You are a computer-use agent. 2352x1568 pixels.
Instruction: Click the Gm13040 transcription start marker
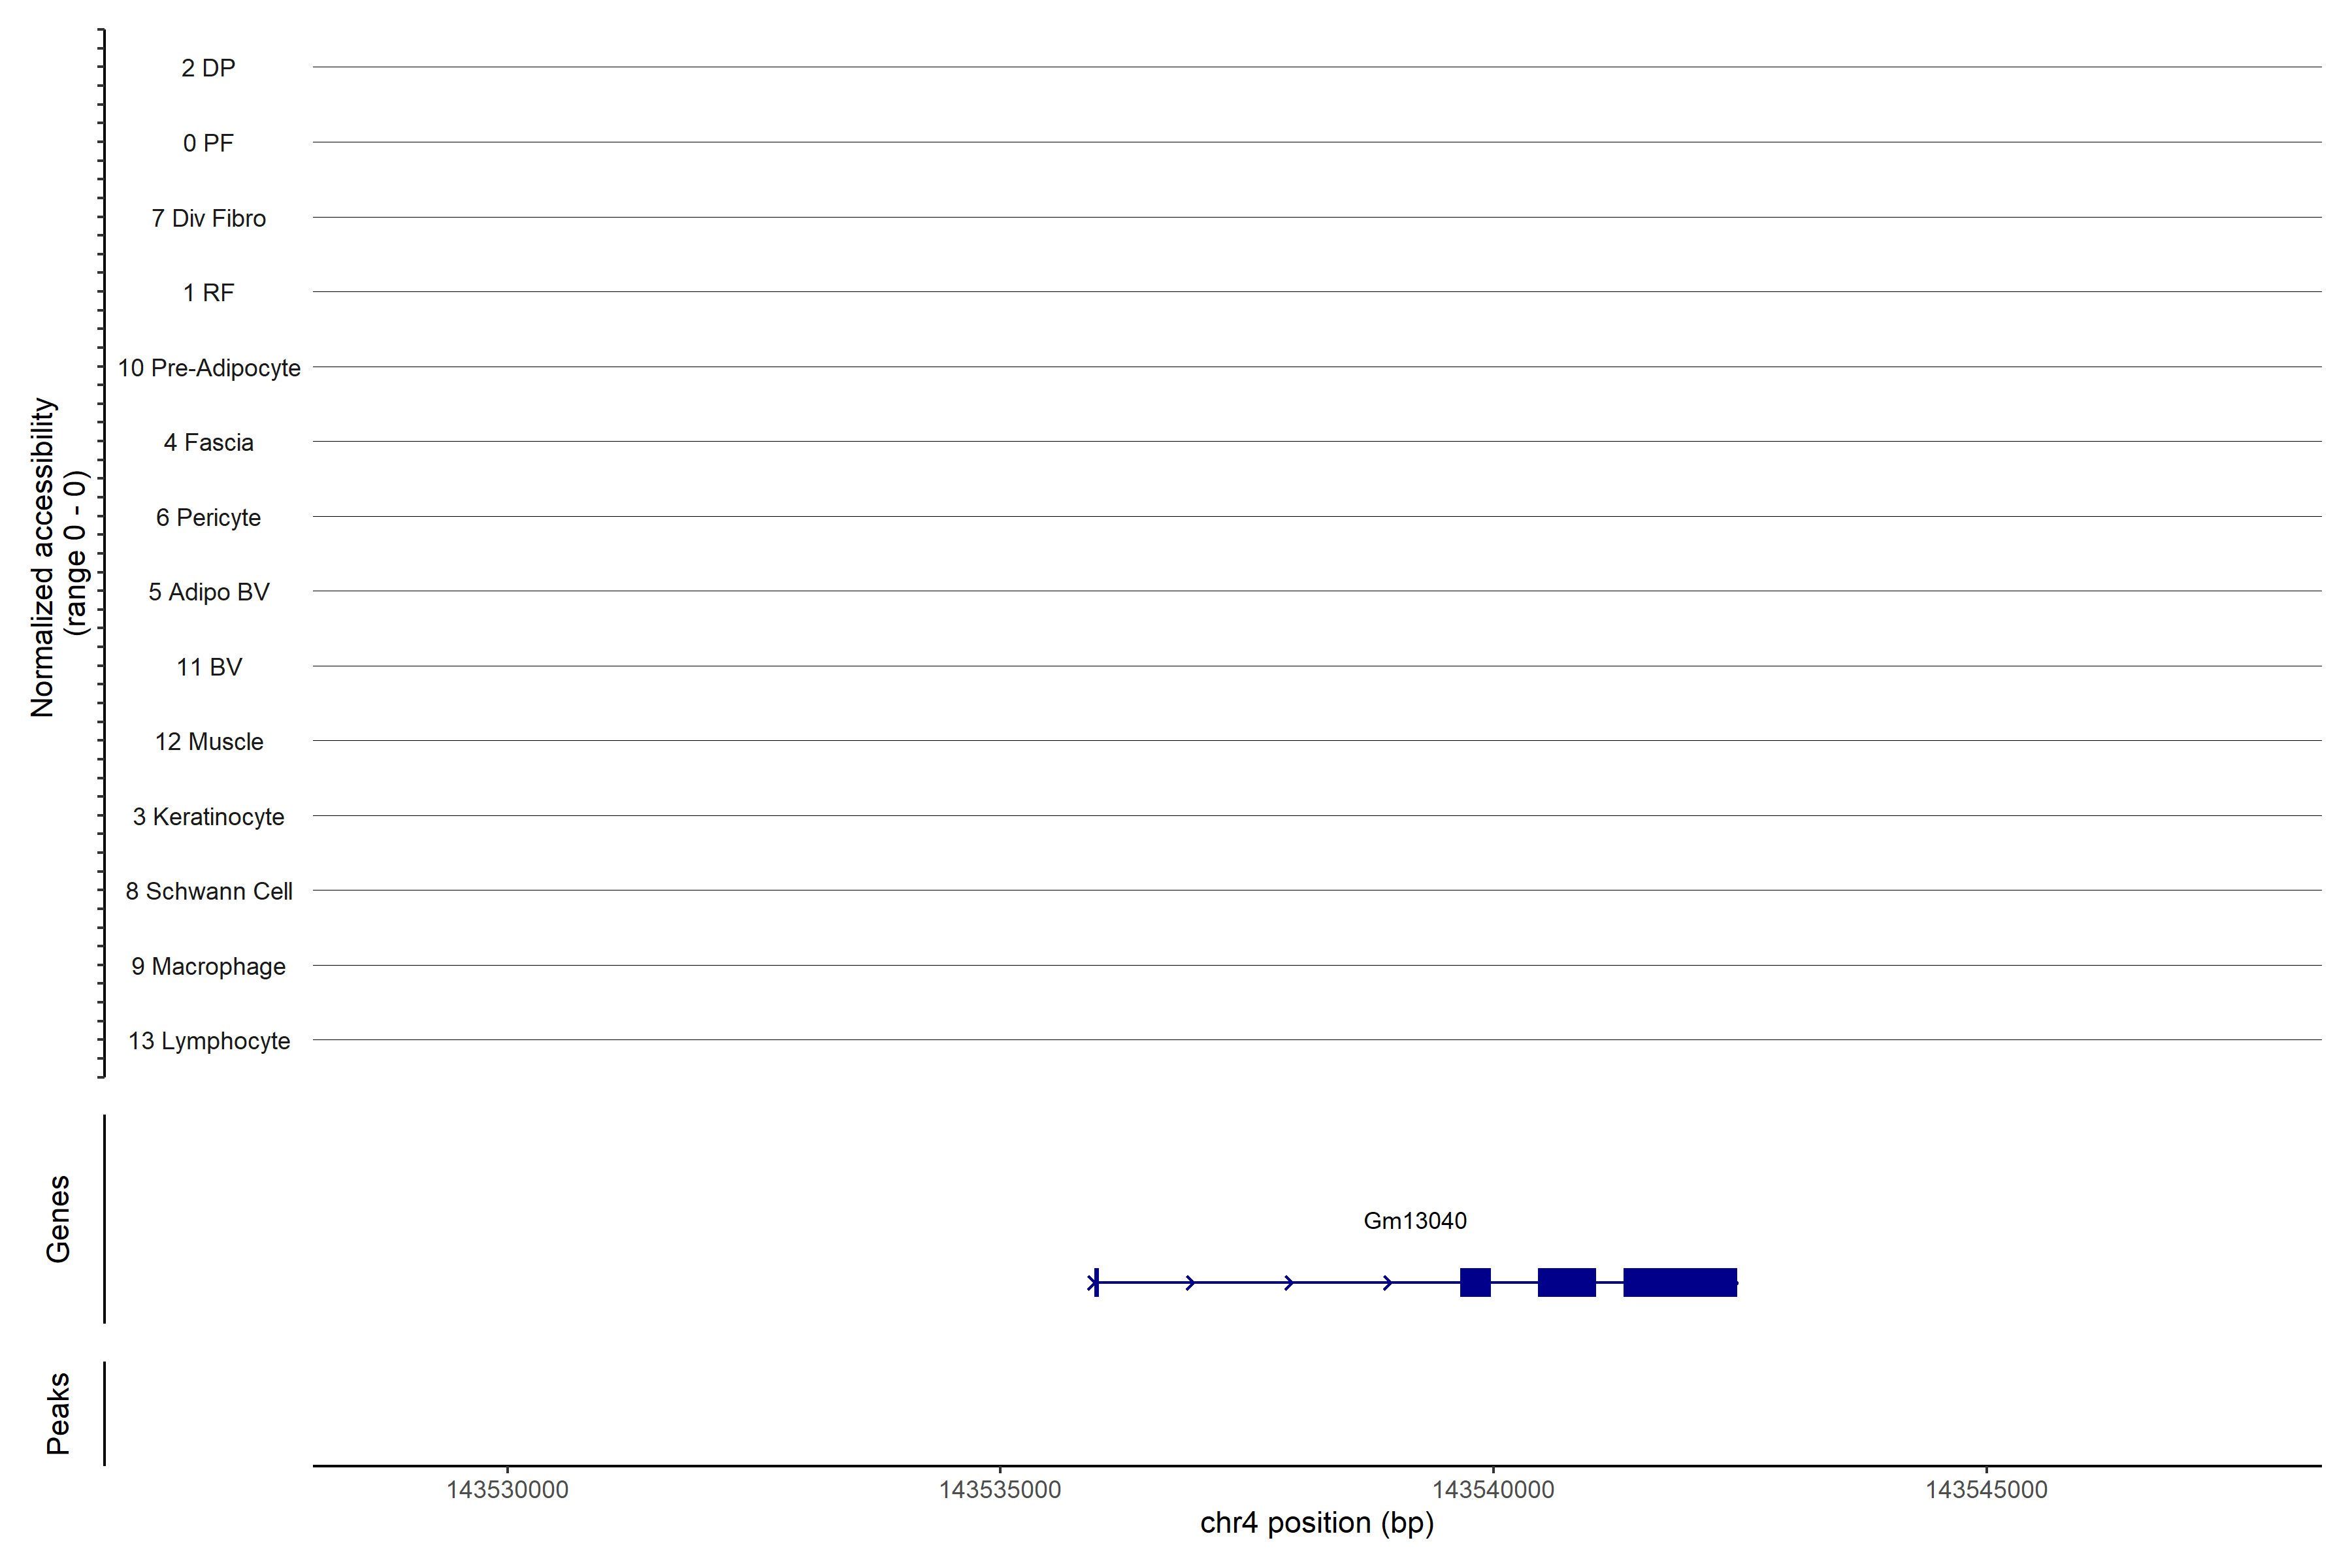tap(1096, 1282)
